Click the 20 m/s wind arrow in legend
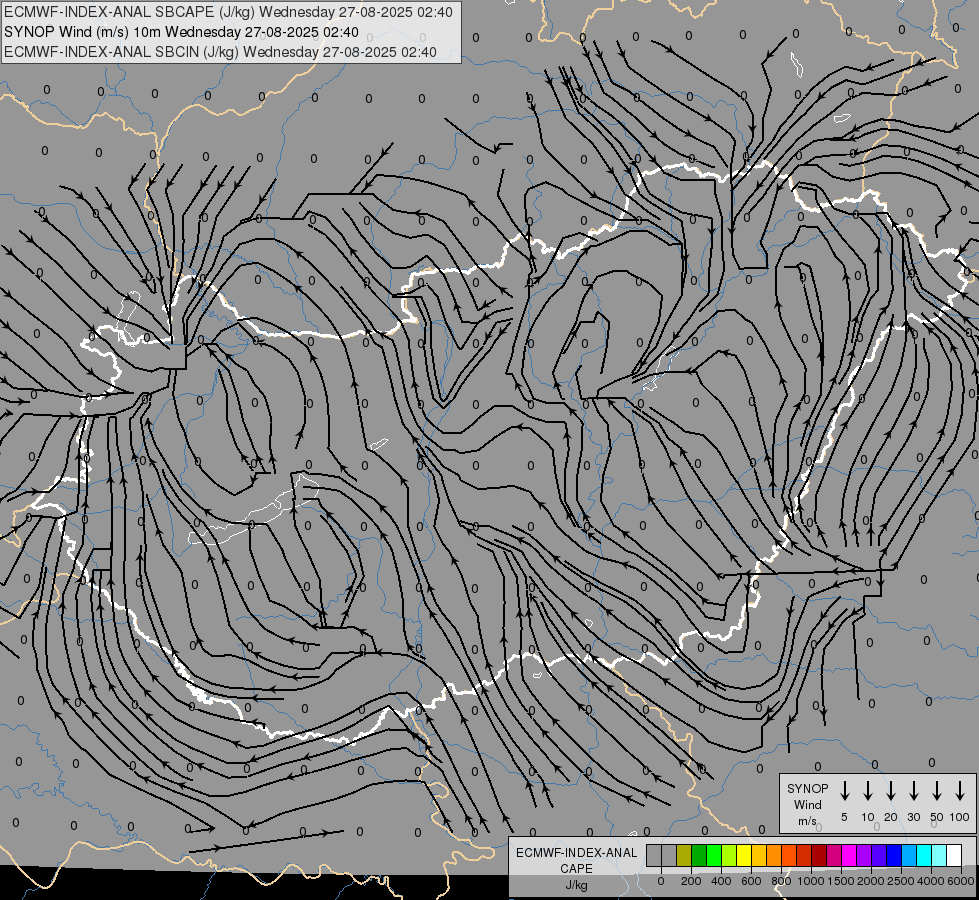The height and width of the screenshot is (900, 979). tap(891, 790)
